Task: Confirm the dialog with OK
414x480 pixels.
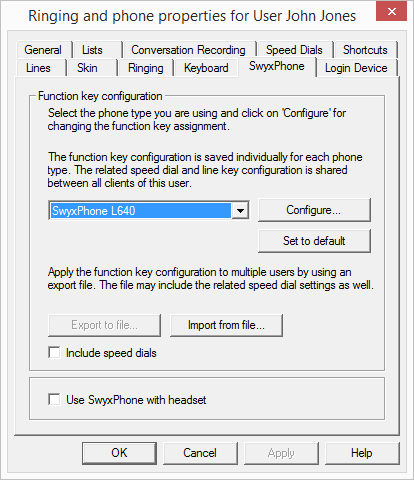Action: [x=119, y=453]
